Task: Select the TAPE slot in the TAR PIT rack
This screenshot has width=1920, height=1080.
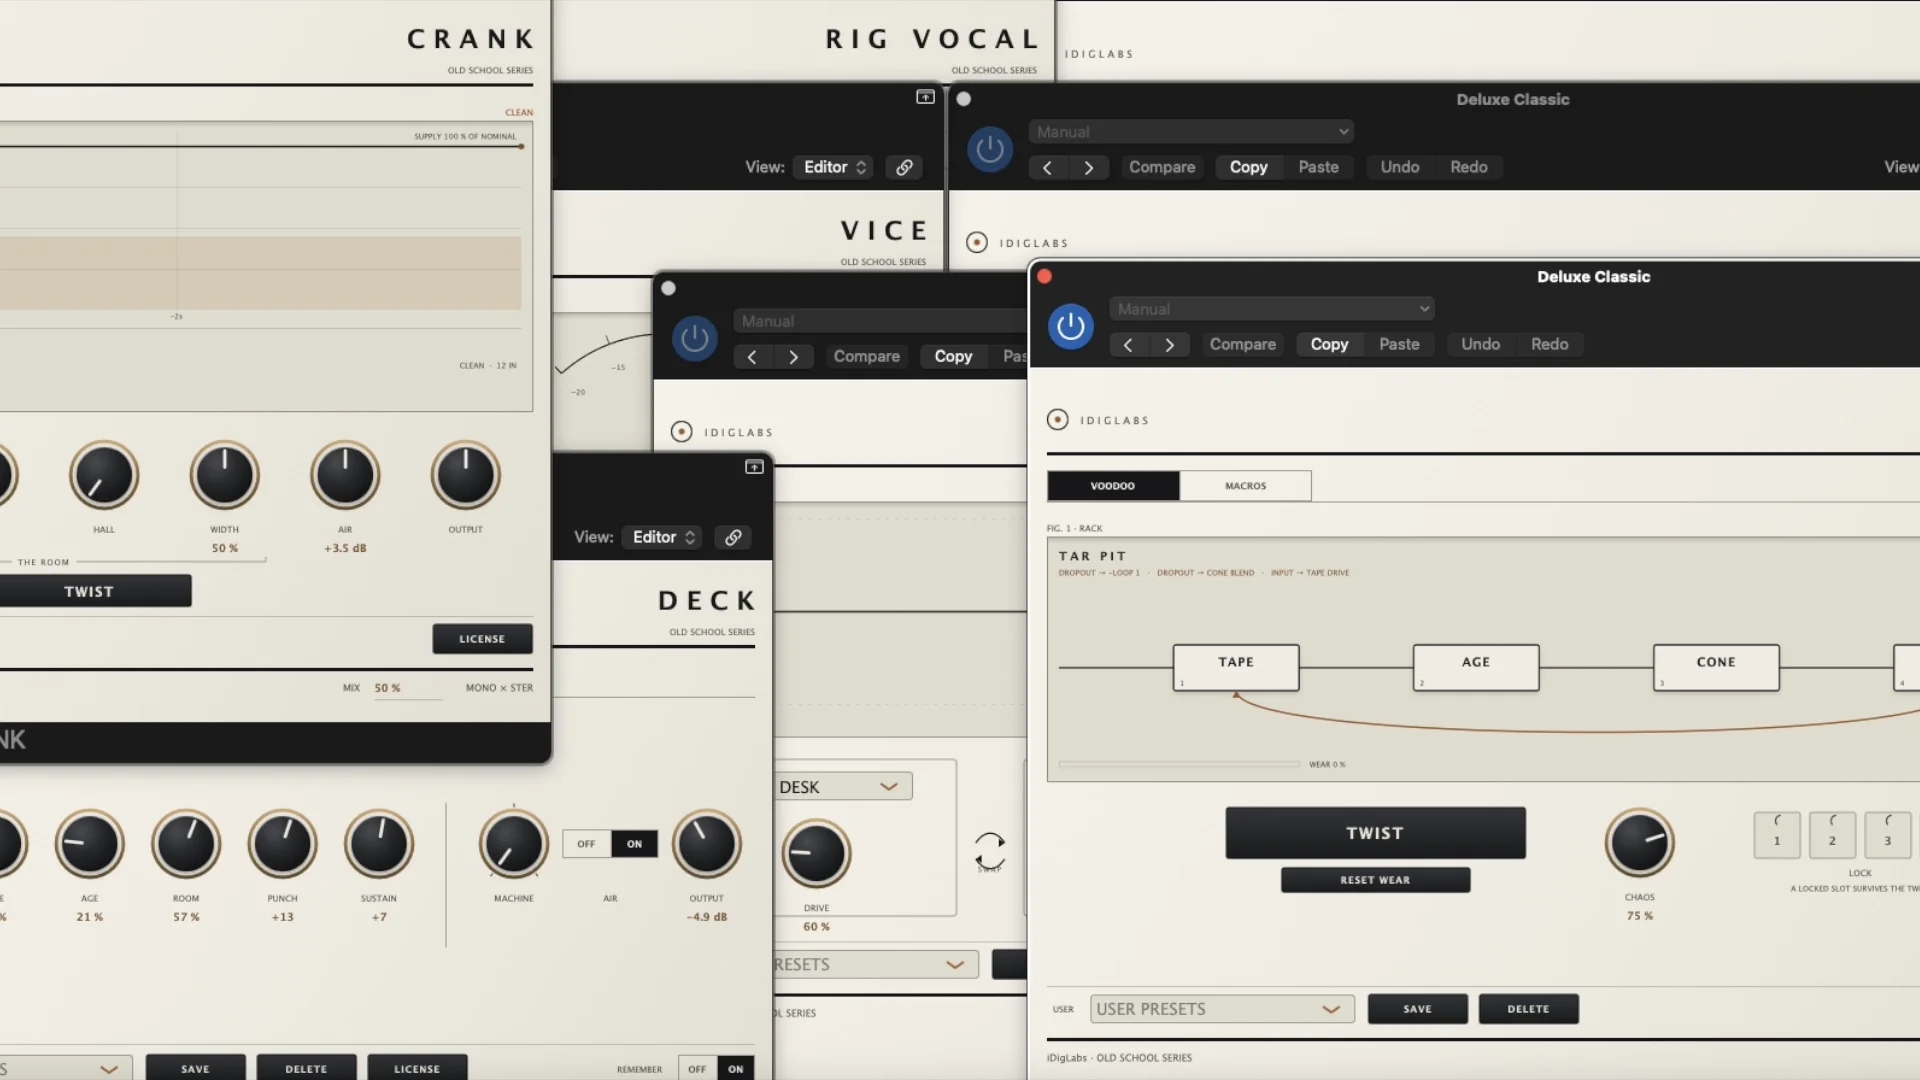Action: click(1236, 667)
